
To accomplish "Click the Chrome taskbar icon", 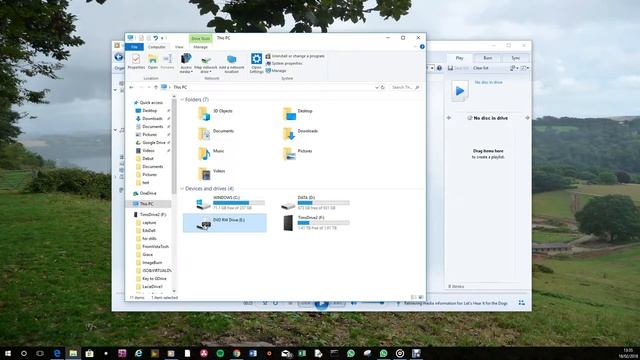I will (236, 353).
